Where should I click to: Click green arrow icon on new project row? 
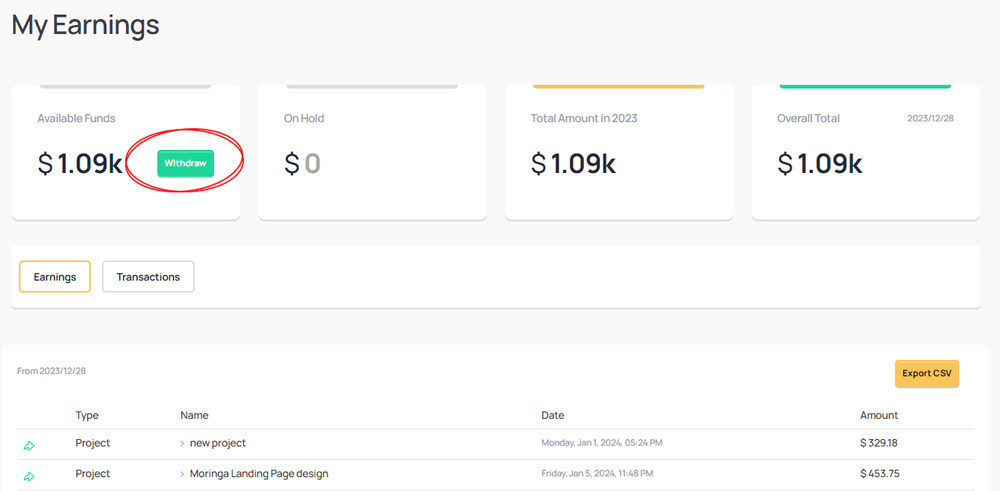(x=29, y=445)
